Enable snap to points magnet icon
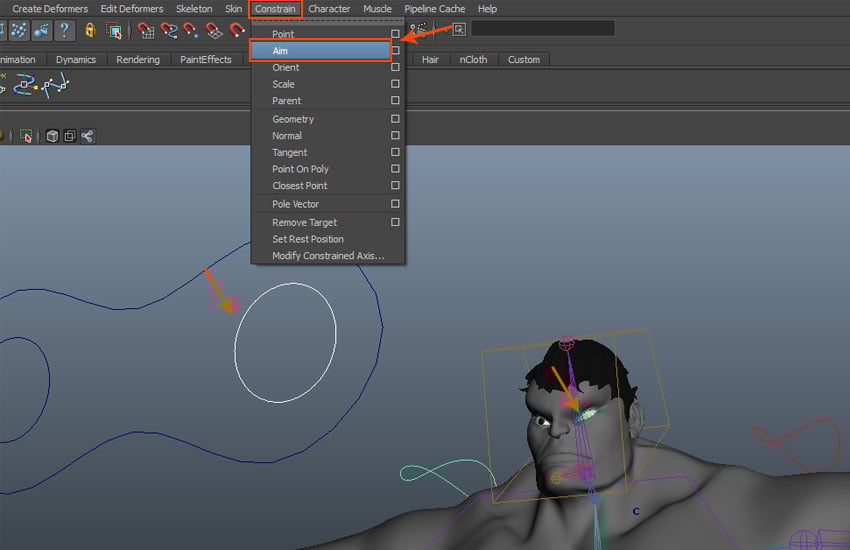850x550 pixels. [x=191, y=30]
